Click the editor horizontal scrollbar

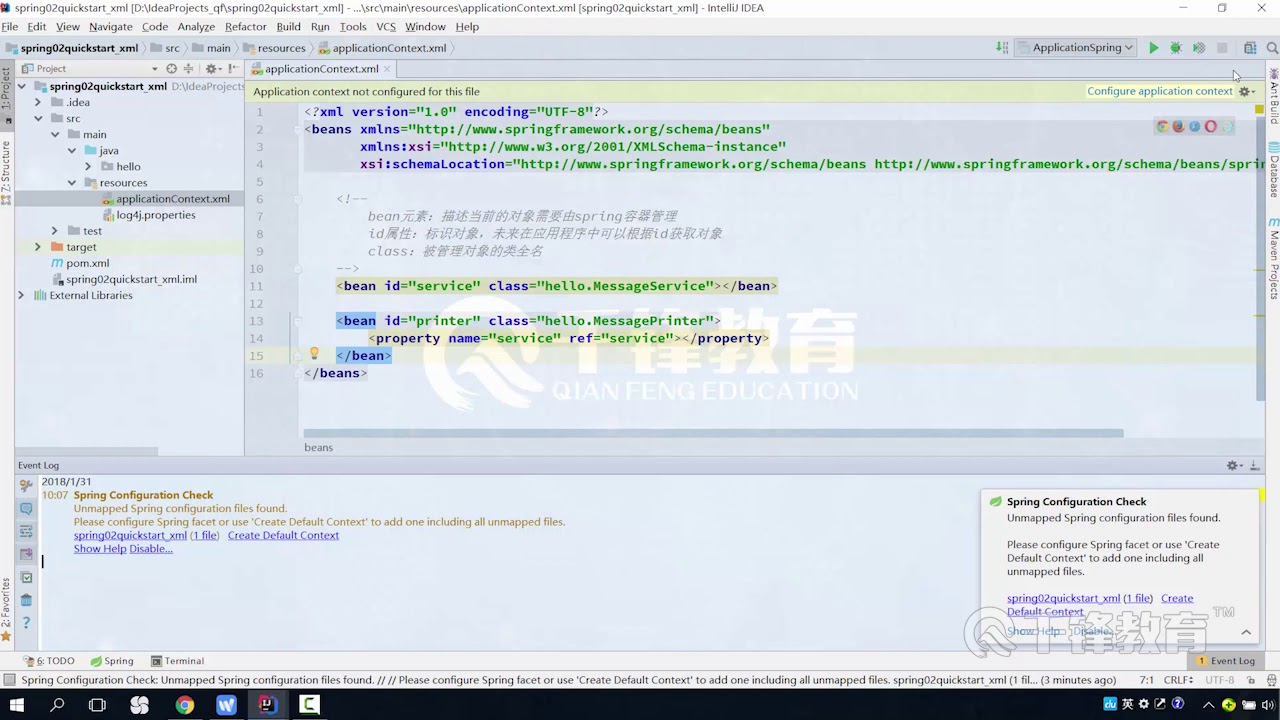[x=713, y=433]
